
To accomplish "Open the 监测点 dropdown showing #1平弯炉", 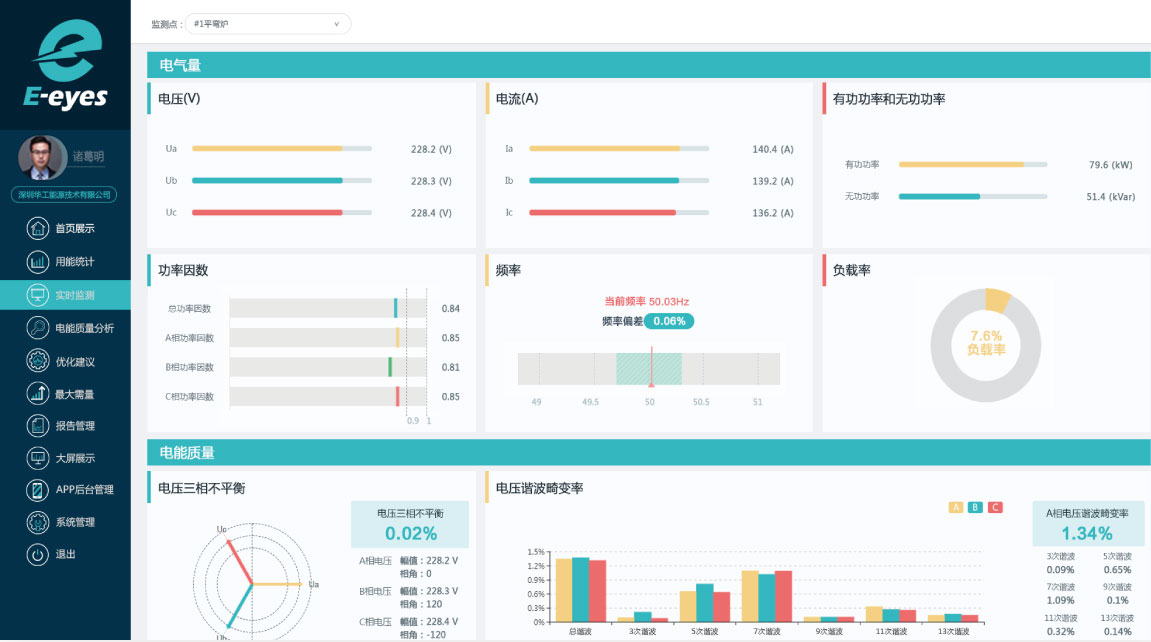I will click(267, 23).
